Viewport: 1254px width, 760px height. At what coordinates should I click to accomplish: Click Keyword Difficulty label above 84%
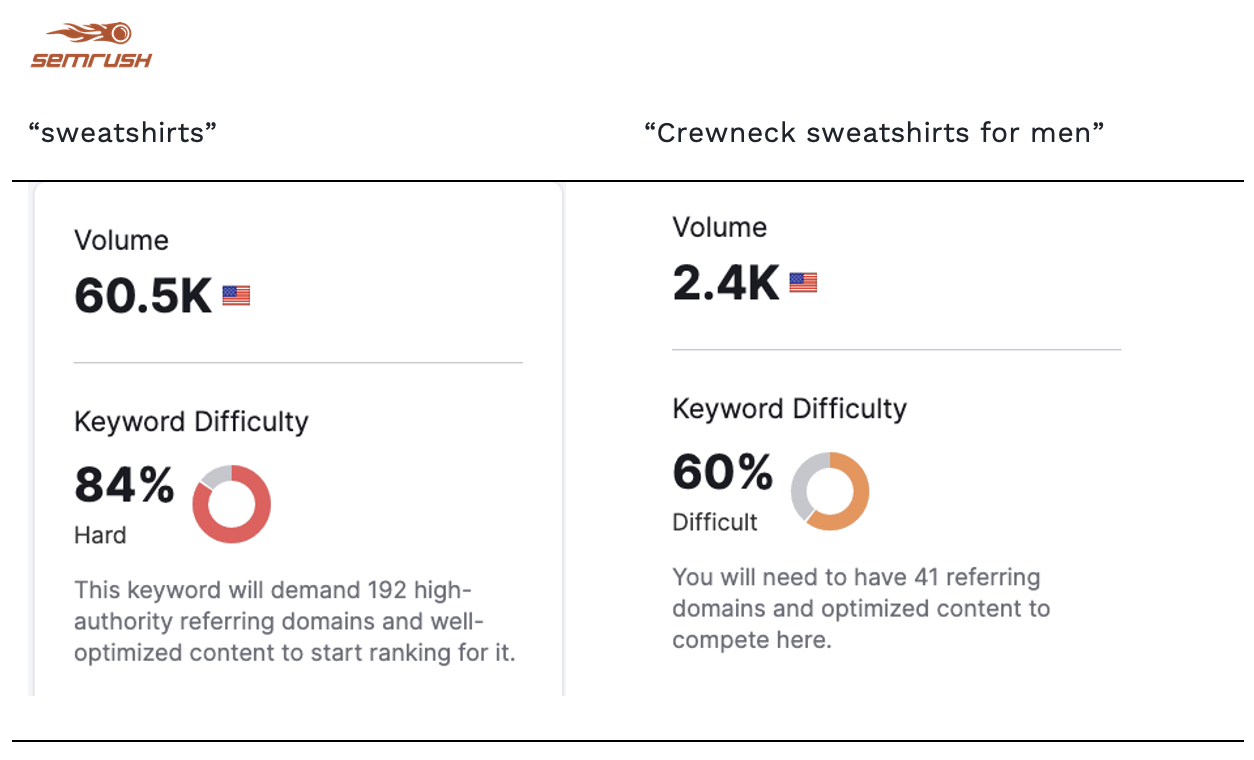191,421
